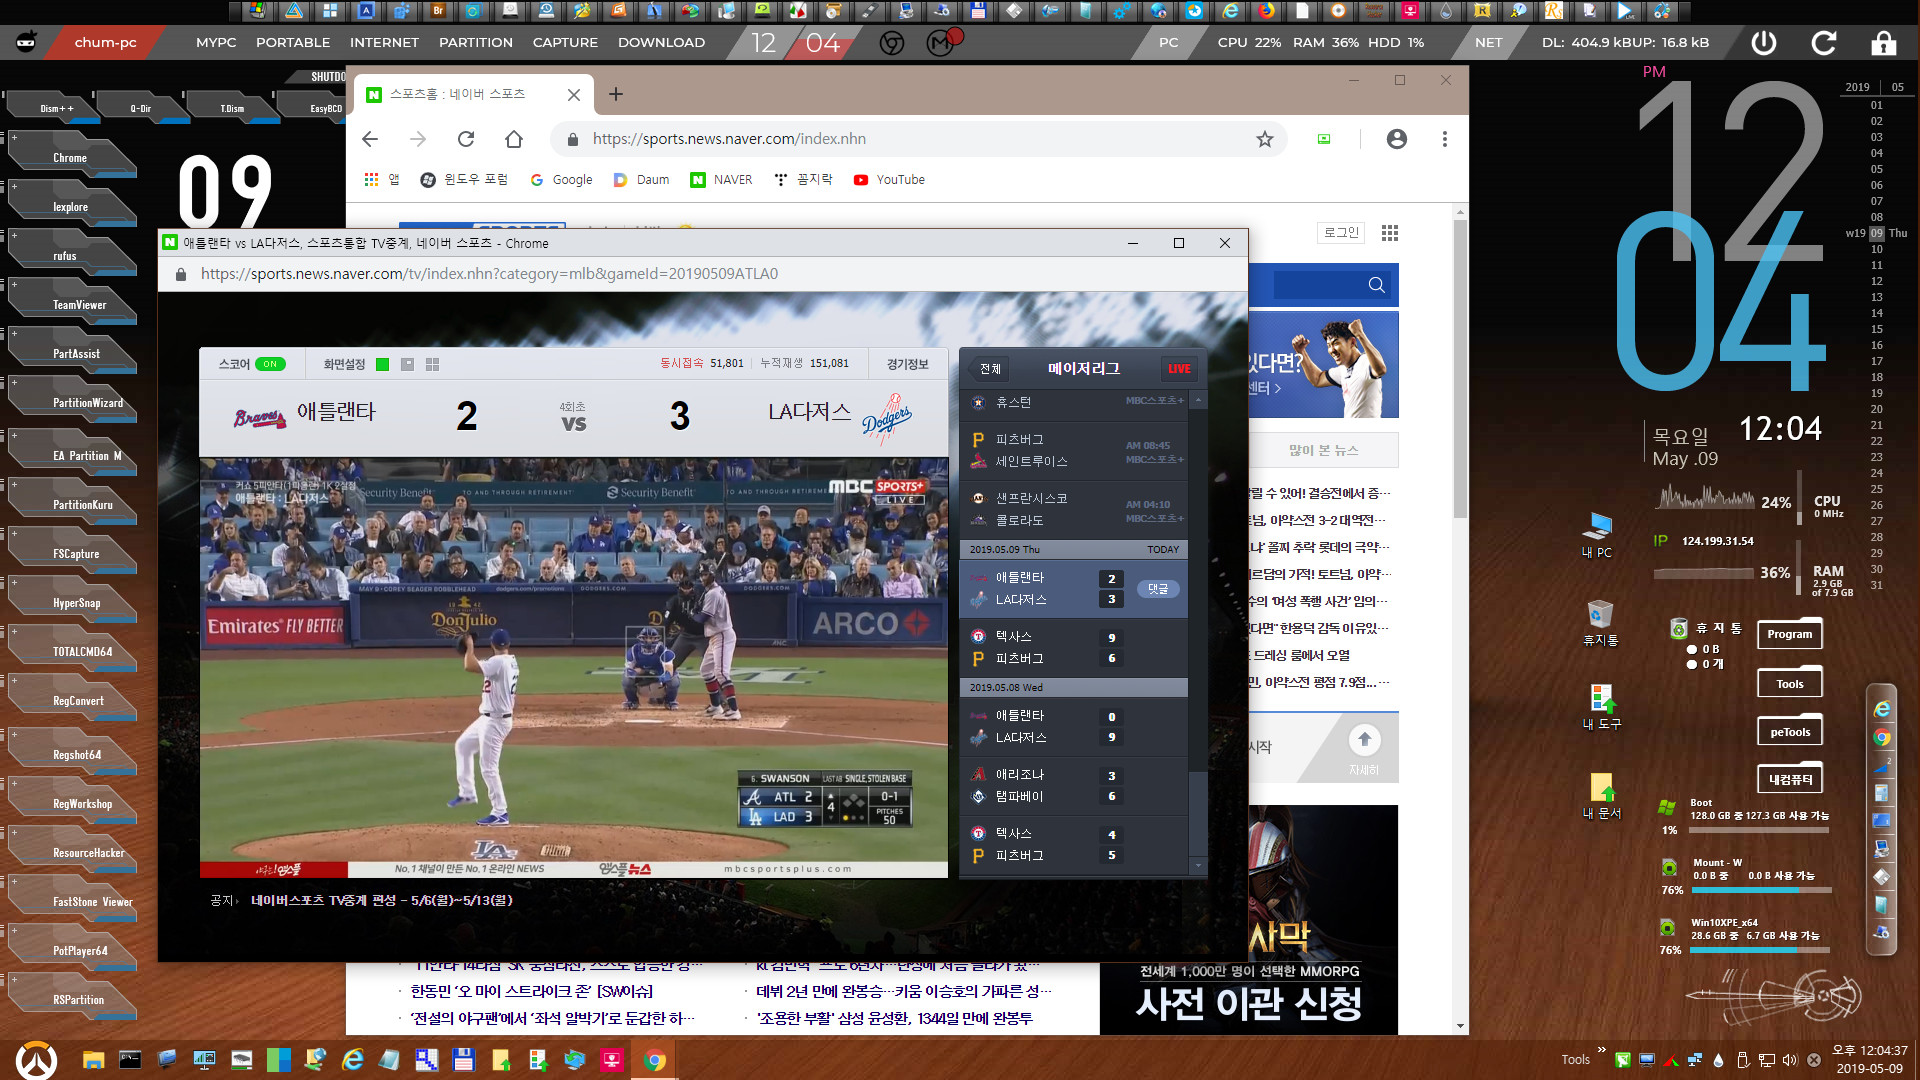Open the Daum bookmark
Image resolution: width=1920 pixels, height=1080 pixels.
641,180
